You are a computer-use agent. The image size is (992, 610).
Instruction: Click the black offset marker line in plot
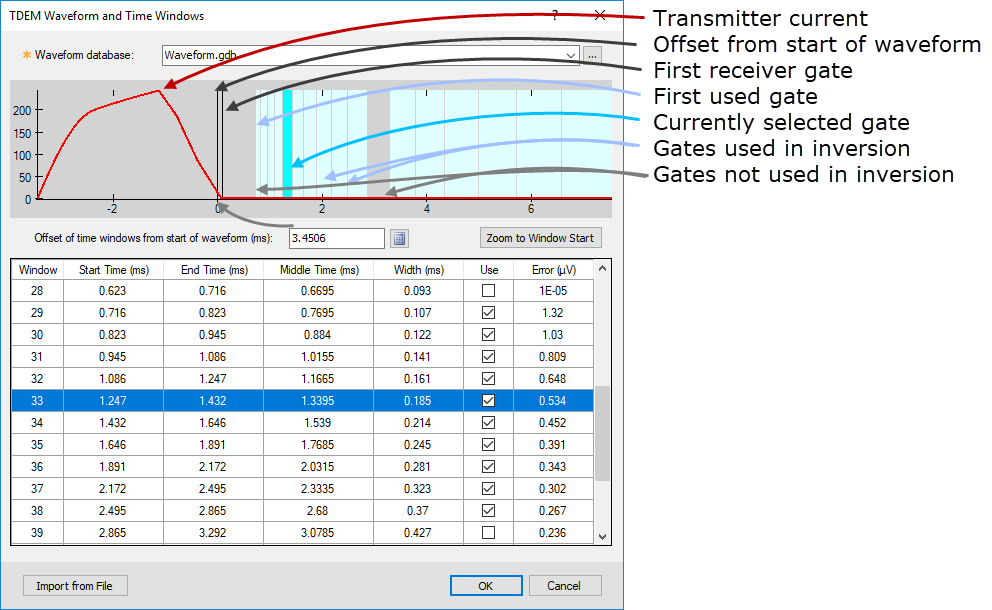pos(220,144)
